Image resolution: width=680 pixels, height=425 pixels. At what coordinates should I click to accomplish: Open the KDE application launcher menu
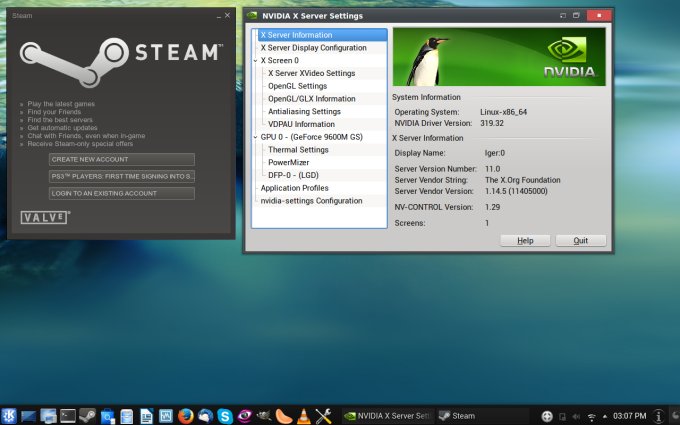[x=9, y=416]
